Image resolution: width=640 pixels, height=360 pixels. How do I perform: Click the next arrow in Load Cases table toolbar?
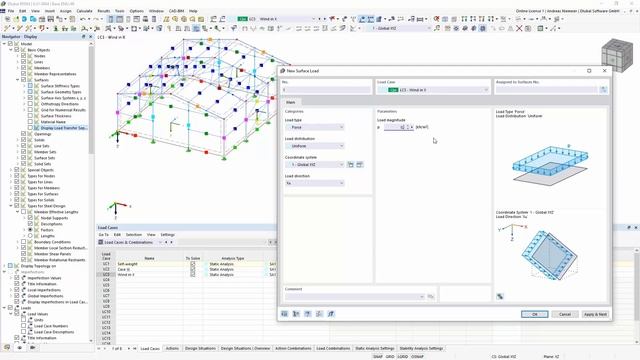[171, 242]
